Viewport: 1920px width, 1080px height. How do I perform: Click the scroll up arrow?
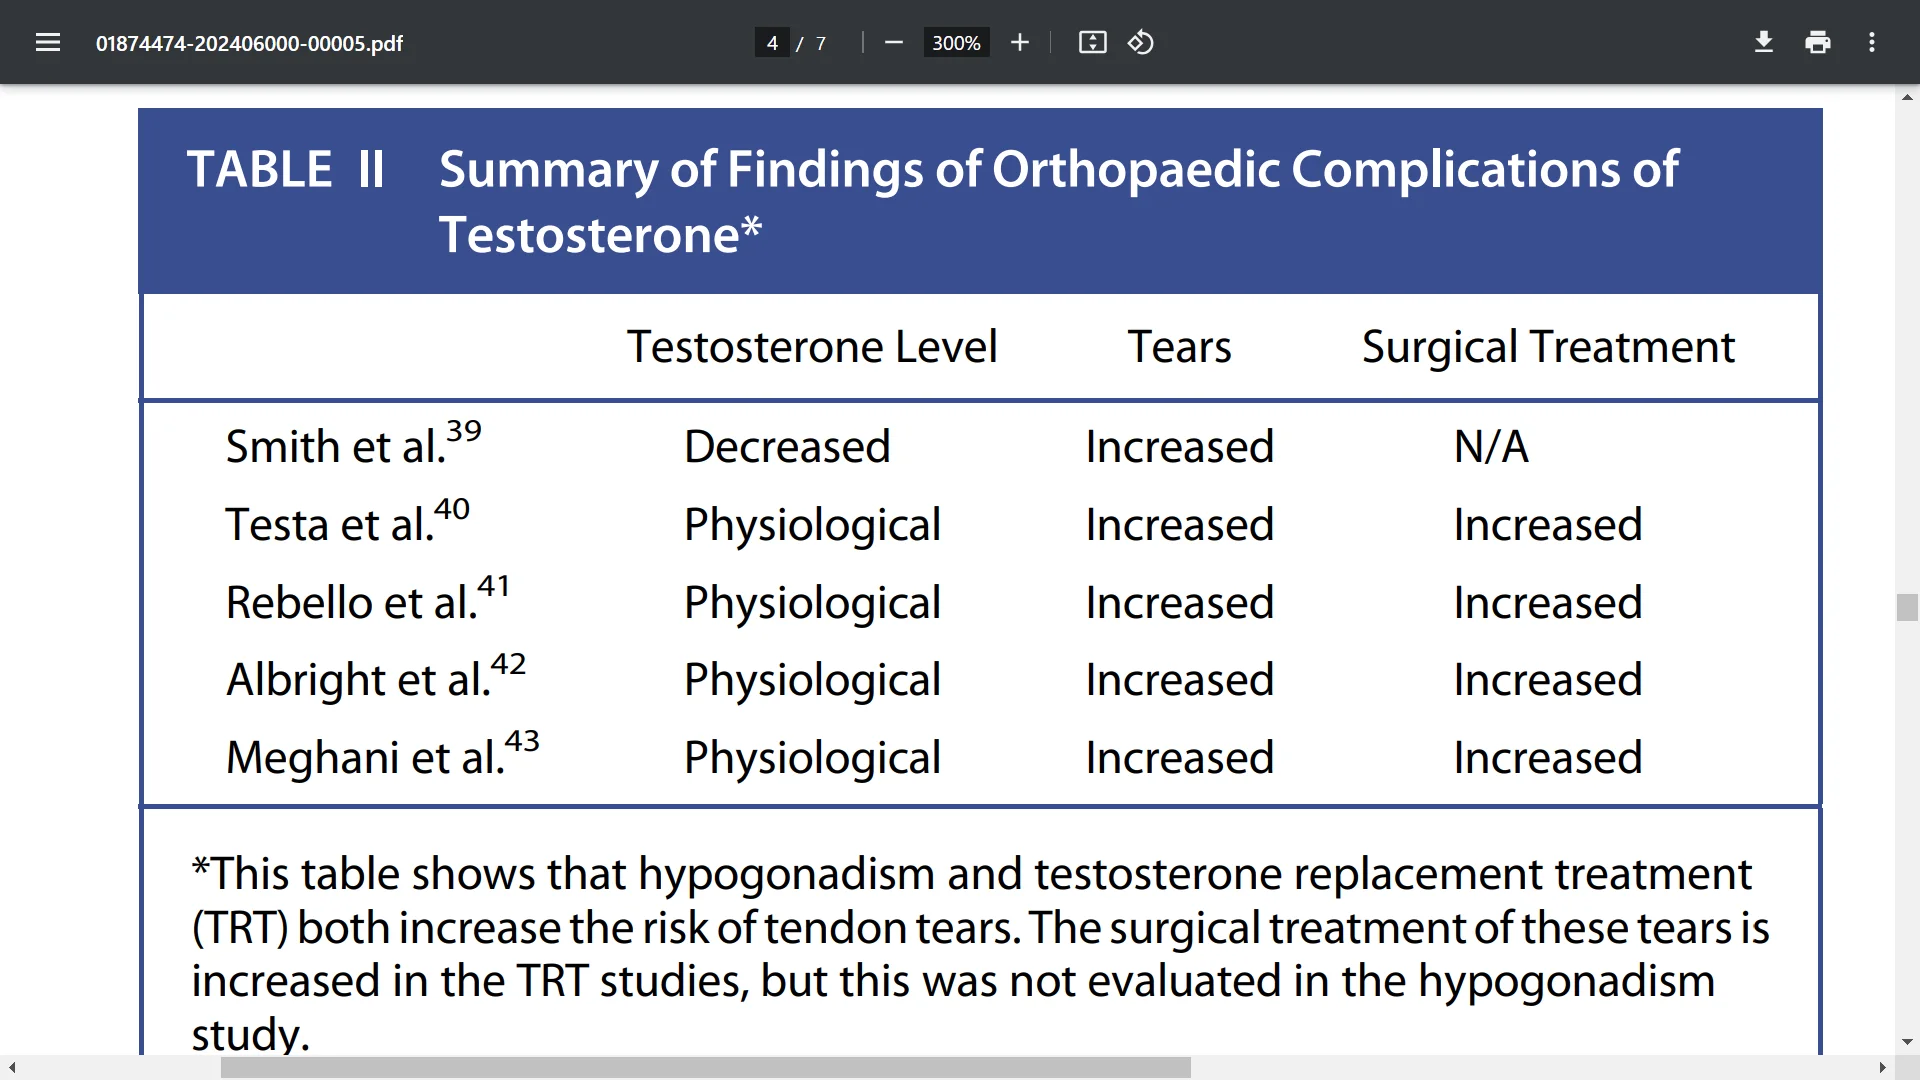(x=1907, y=97)
